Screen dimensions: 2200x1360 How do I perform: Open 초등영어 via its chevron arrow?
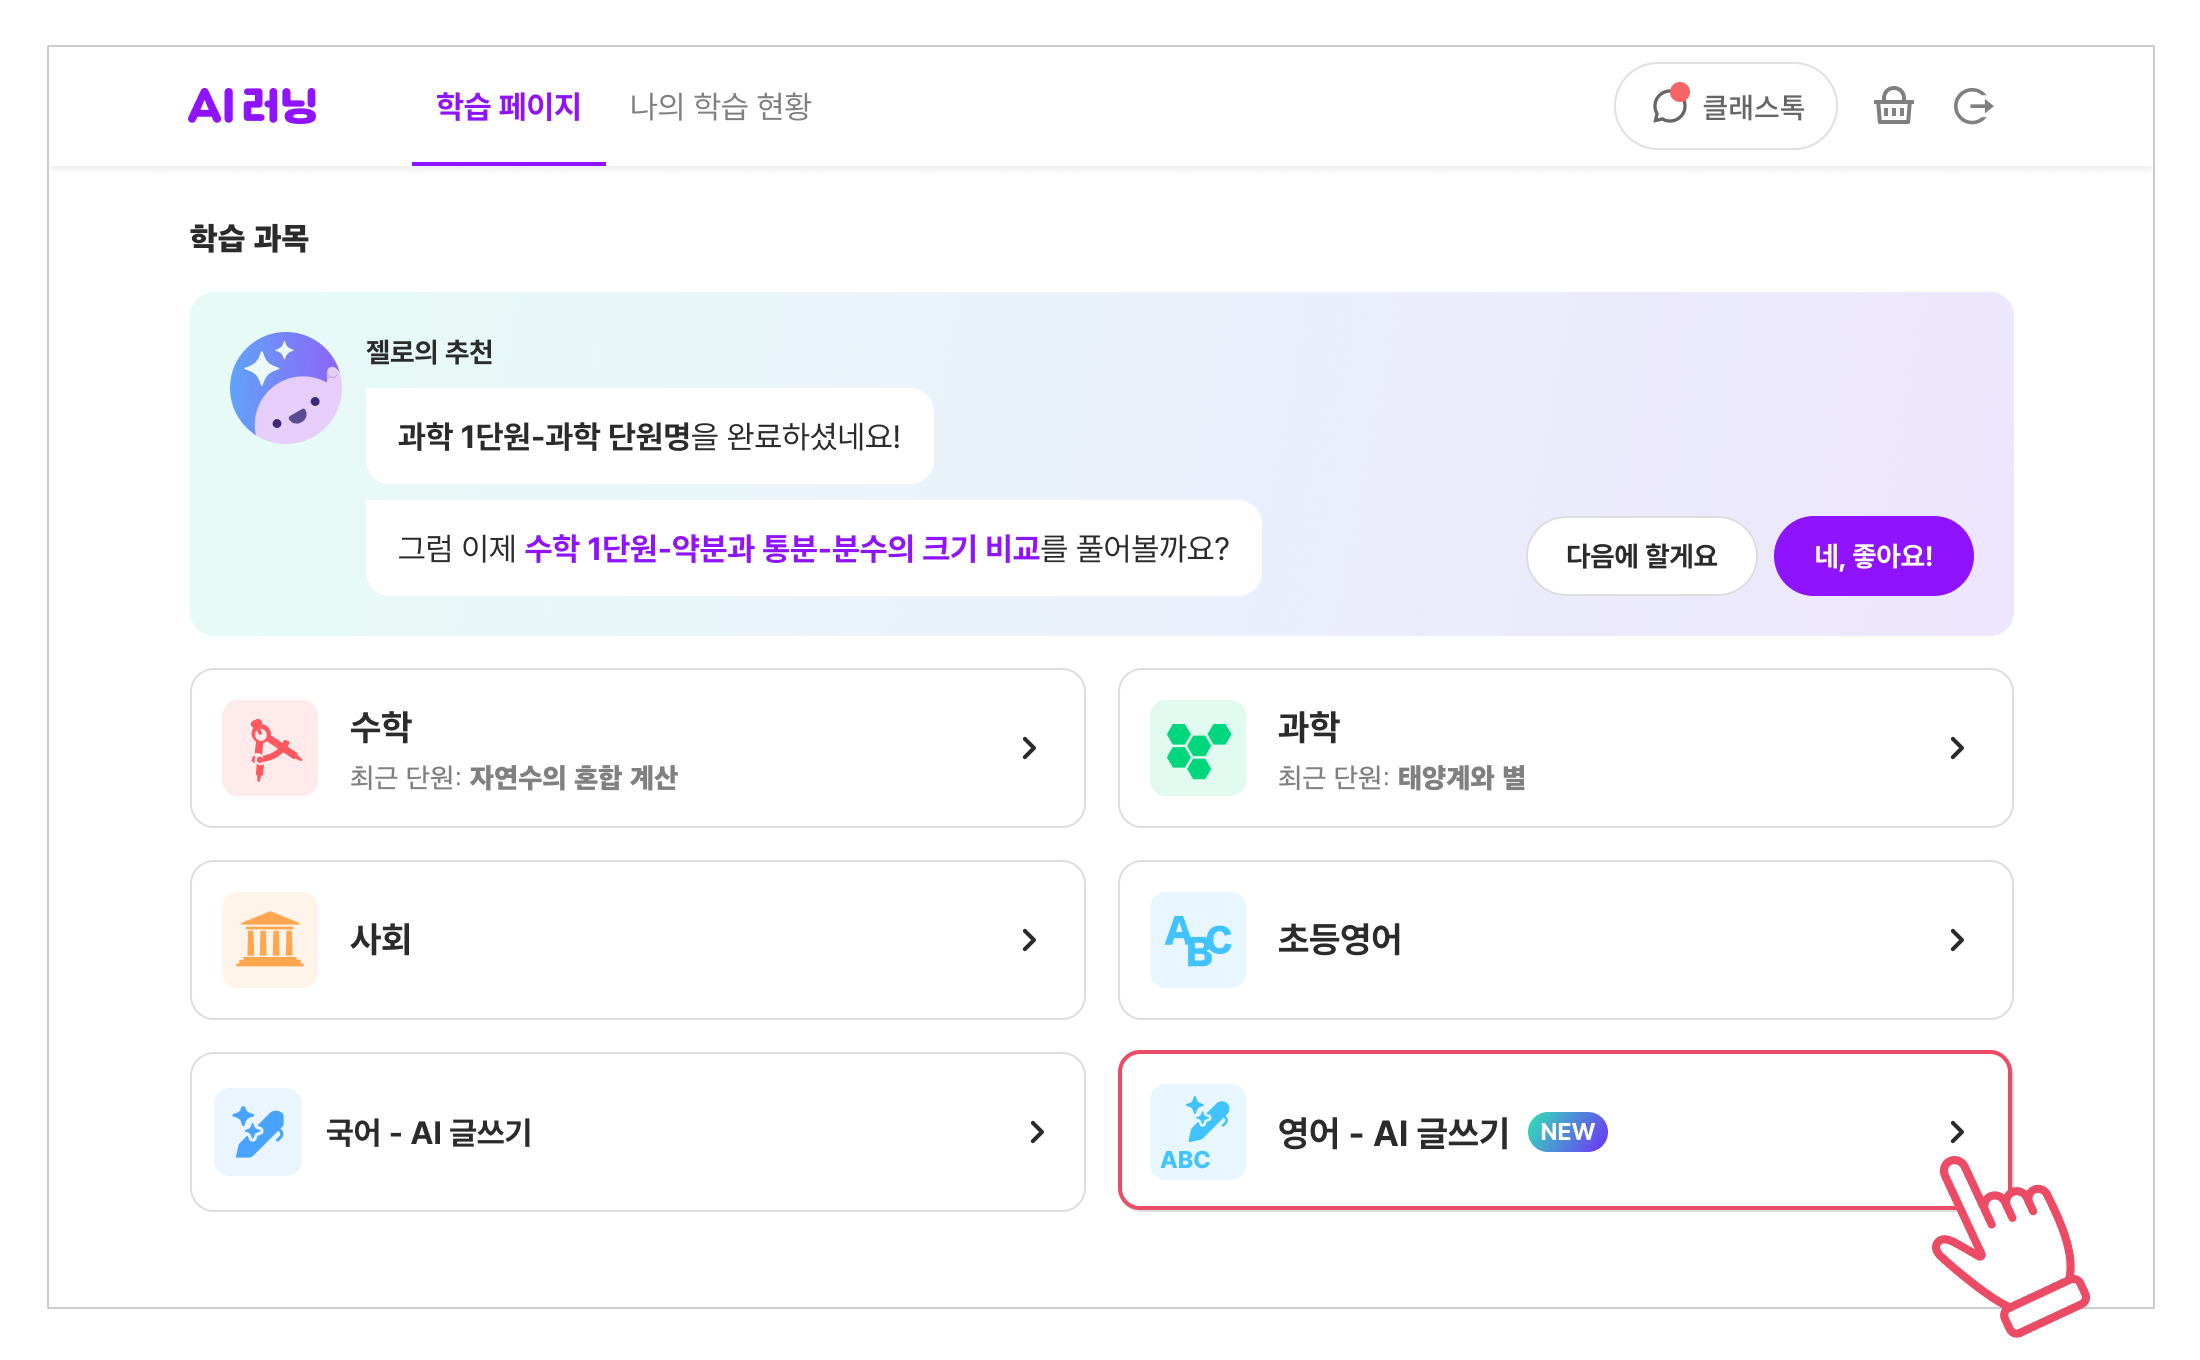(1957, 940)
